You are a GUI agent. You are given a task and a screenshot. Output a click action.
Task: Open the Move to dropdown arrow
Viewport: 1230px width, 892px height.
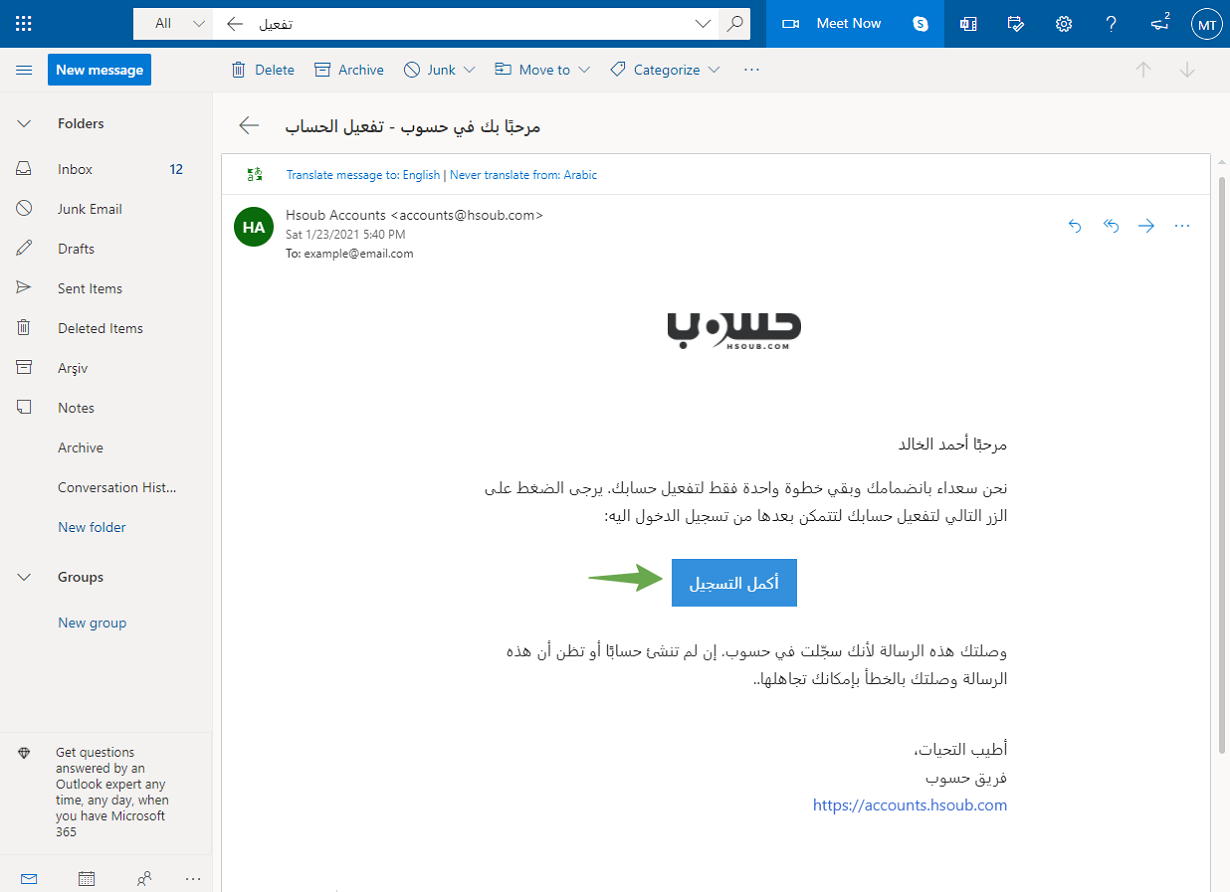coord(584,70)
